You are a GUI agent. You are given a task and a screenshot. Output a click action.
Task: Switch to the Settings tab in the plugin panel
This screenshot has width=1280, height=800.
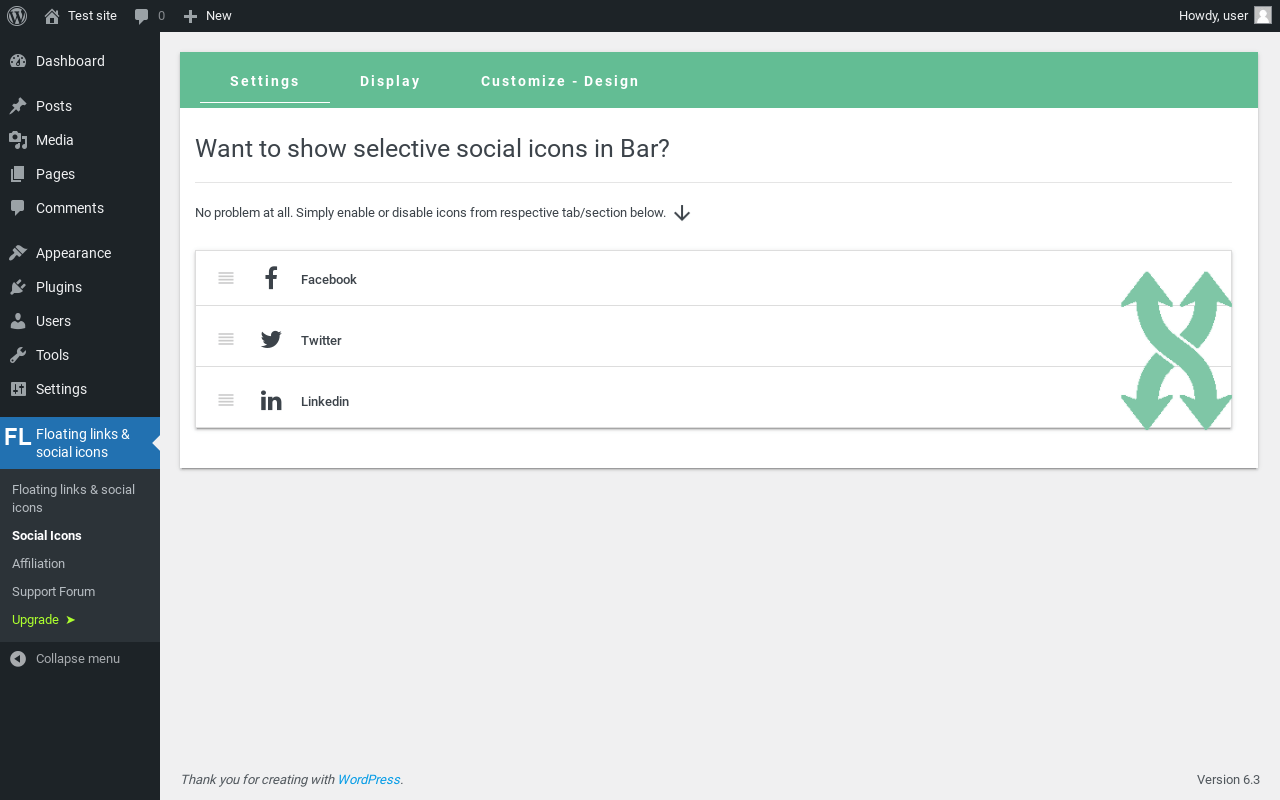[265, 81]
